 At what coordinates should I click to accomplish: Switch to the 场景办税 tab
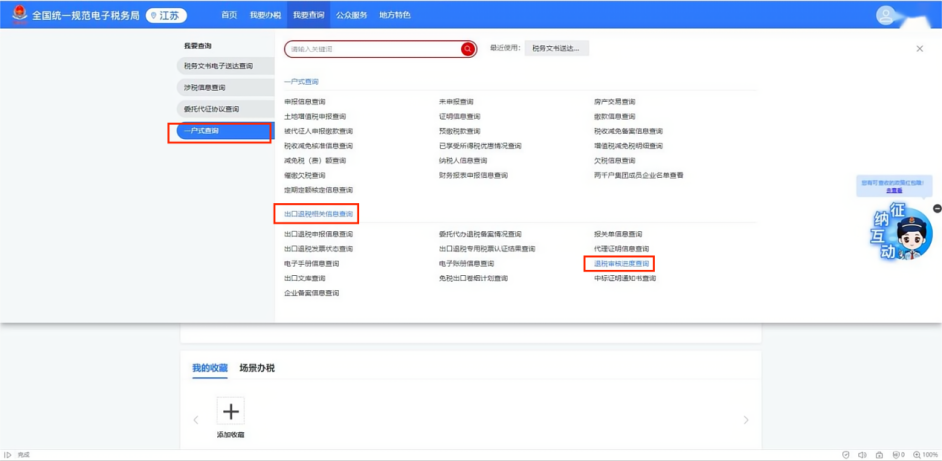(x=256, y=368)
